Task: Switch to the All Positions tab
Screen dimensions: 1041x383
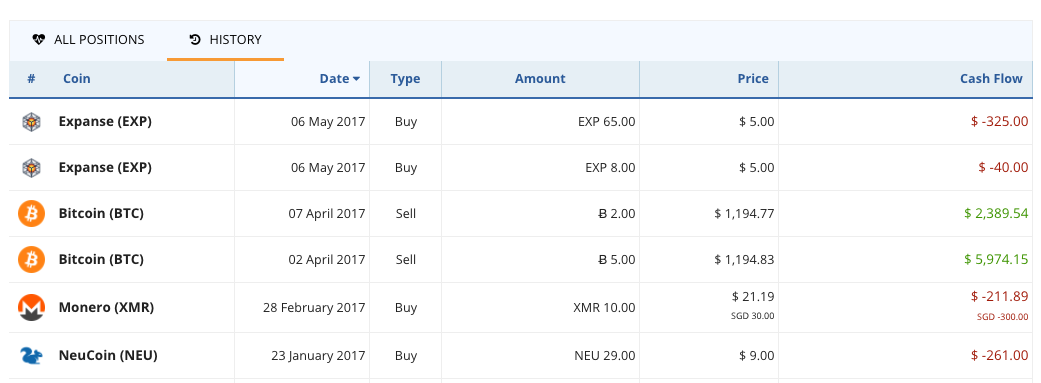Action: pyautogui.click(x=88, y=40)
